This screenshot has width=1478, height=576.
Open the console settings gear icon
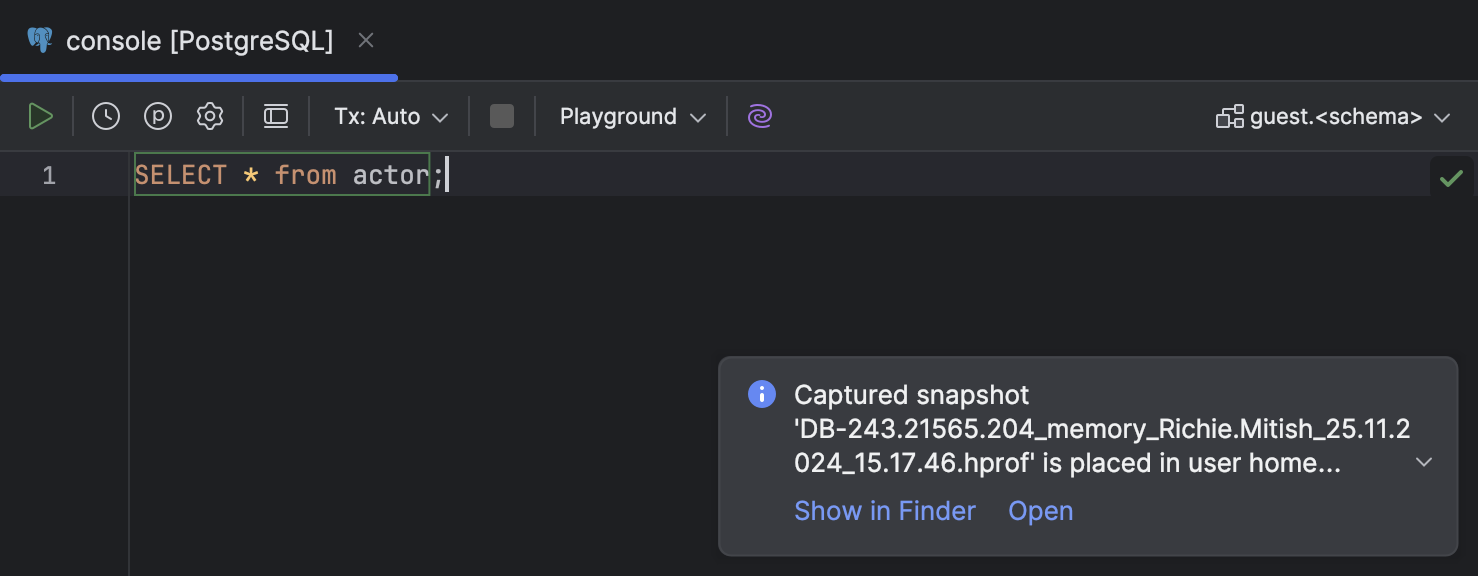point(210,116)
